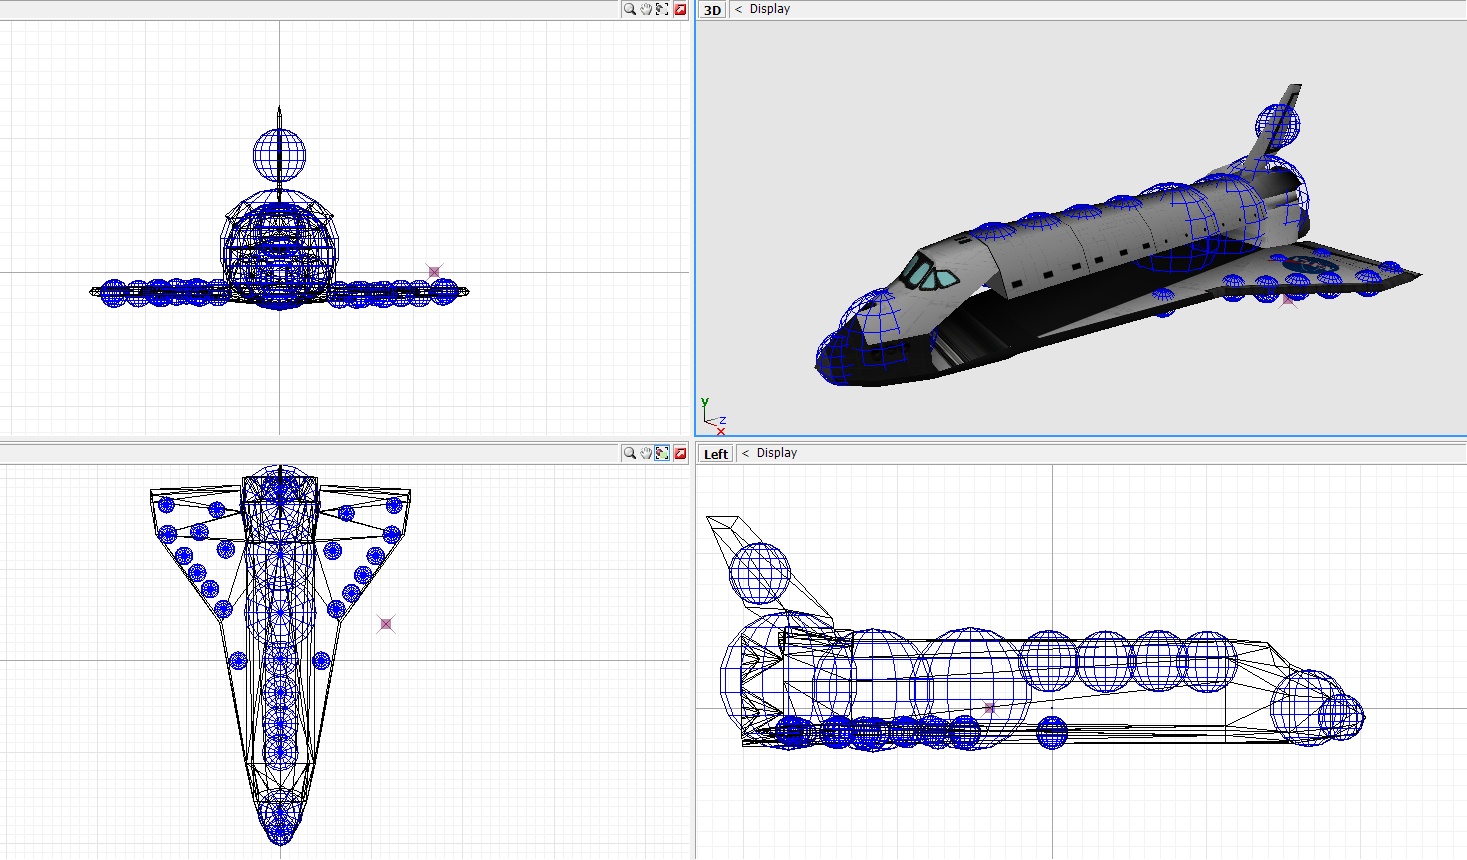This screenshot has width=1467, height=860.
Task: Activate the Pan hand tool in bottom-left viewport
Action: pos(646,453)
